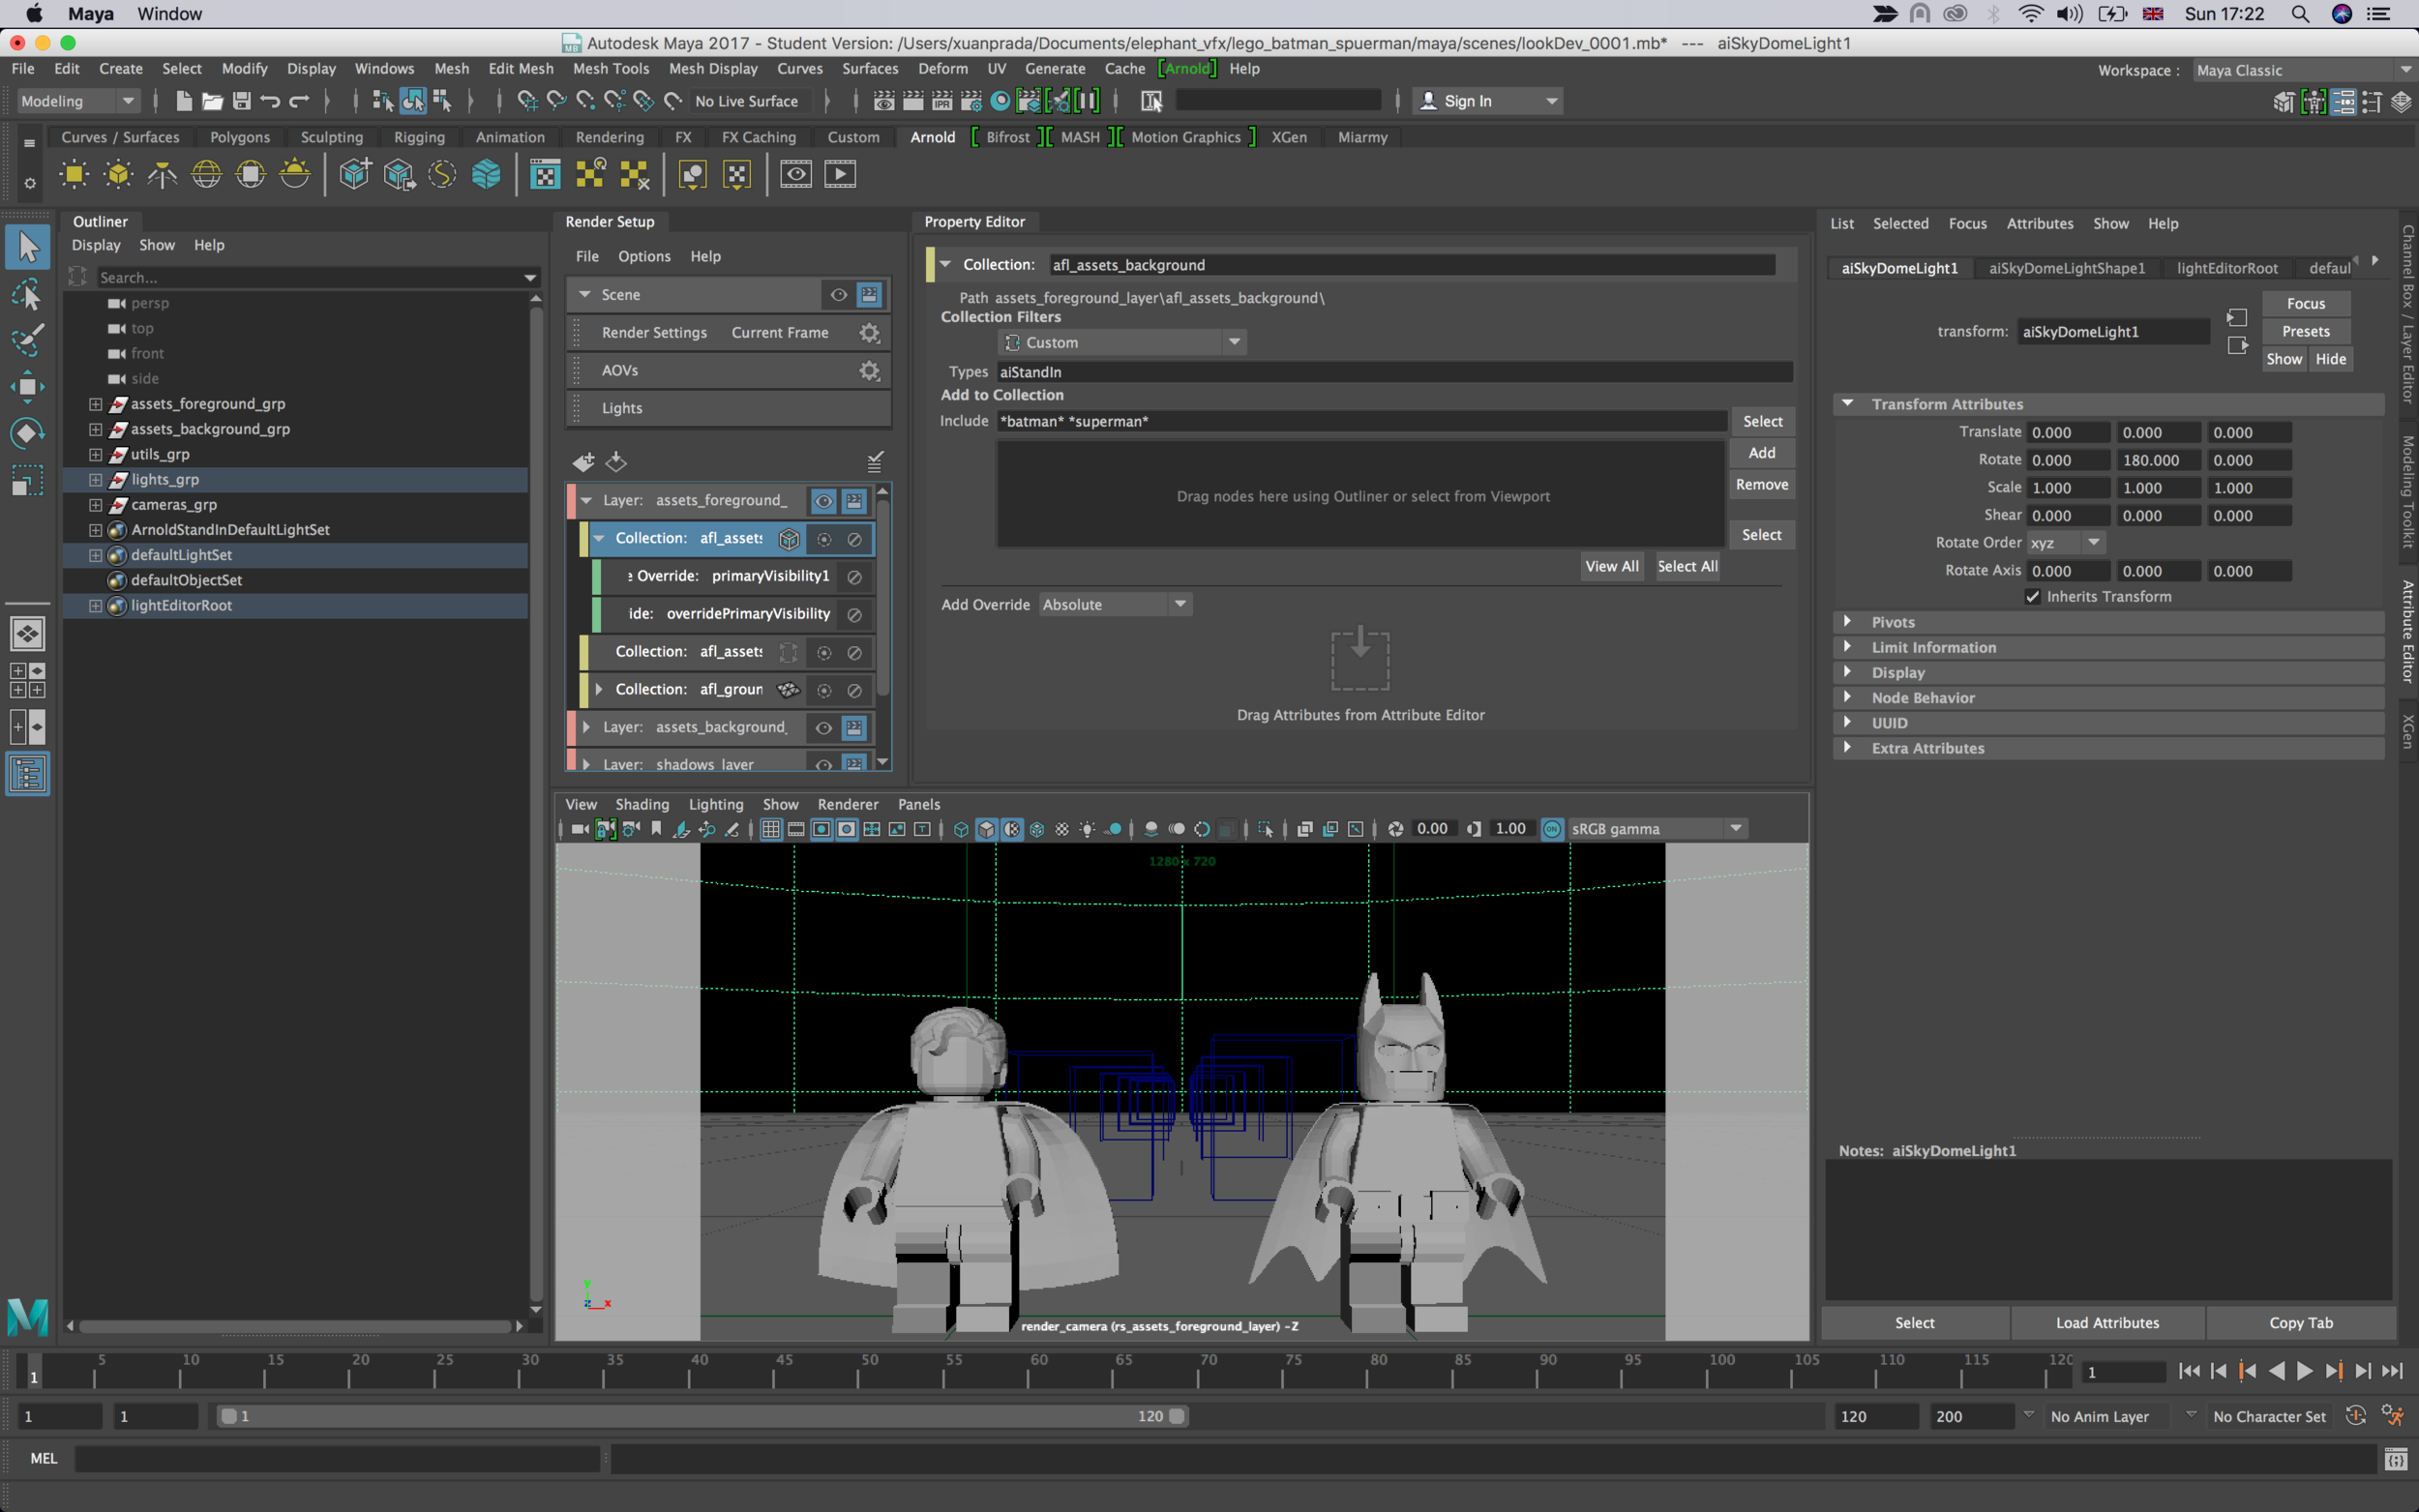Viewport: 2419px width, 1512px height.
Task: Disable the overridePrimaryVisibility override
Action: (x=854, y=615)
